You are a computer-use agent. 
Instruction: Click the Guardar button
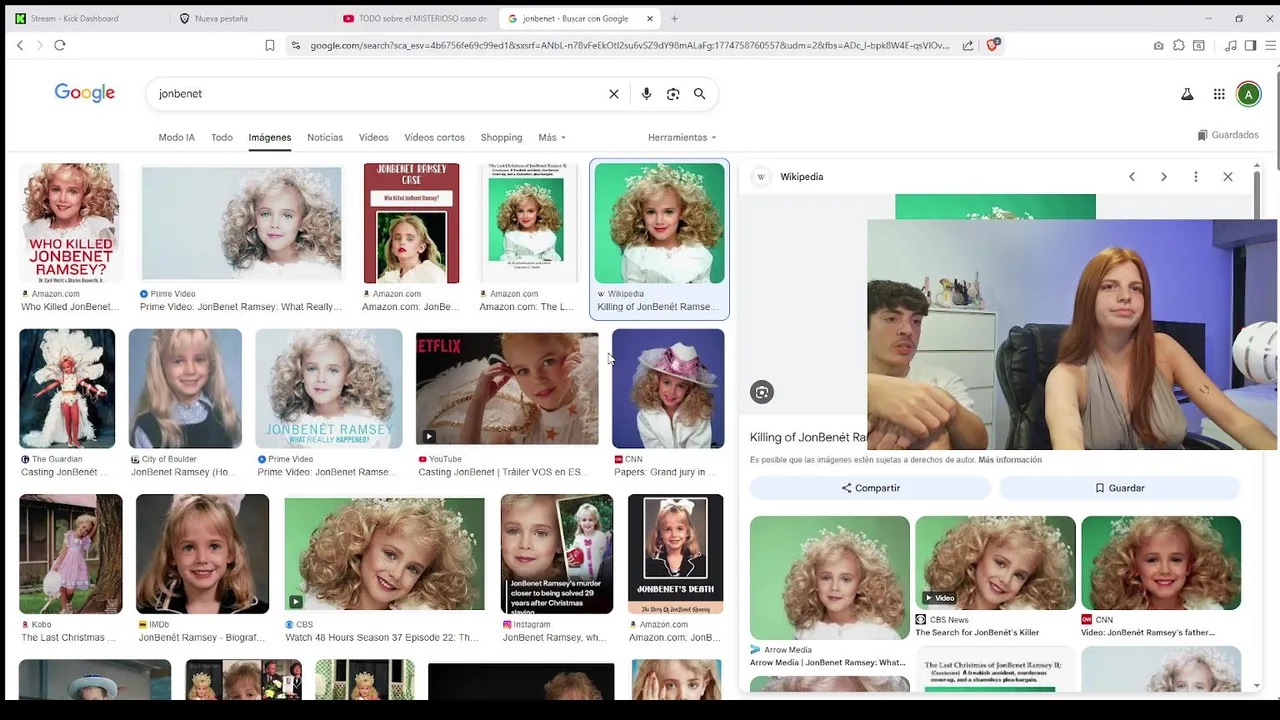(x=1119, y=488)
